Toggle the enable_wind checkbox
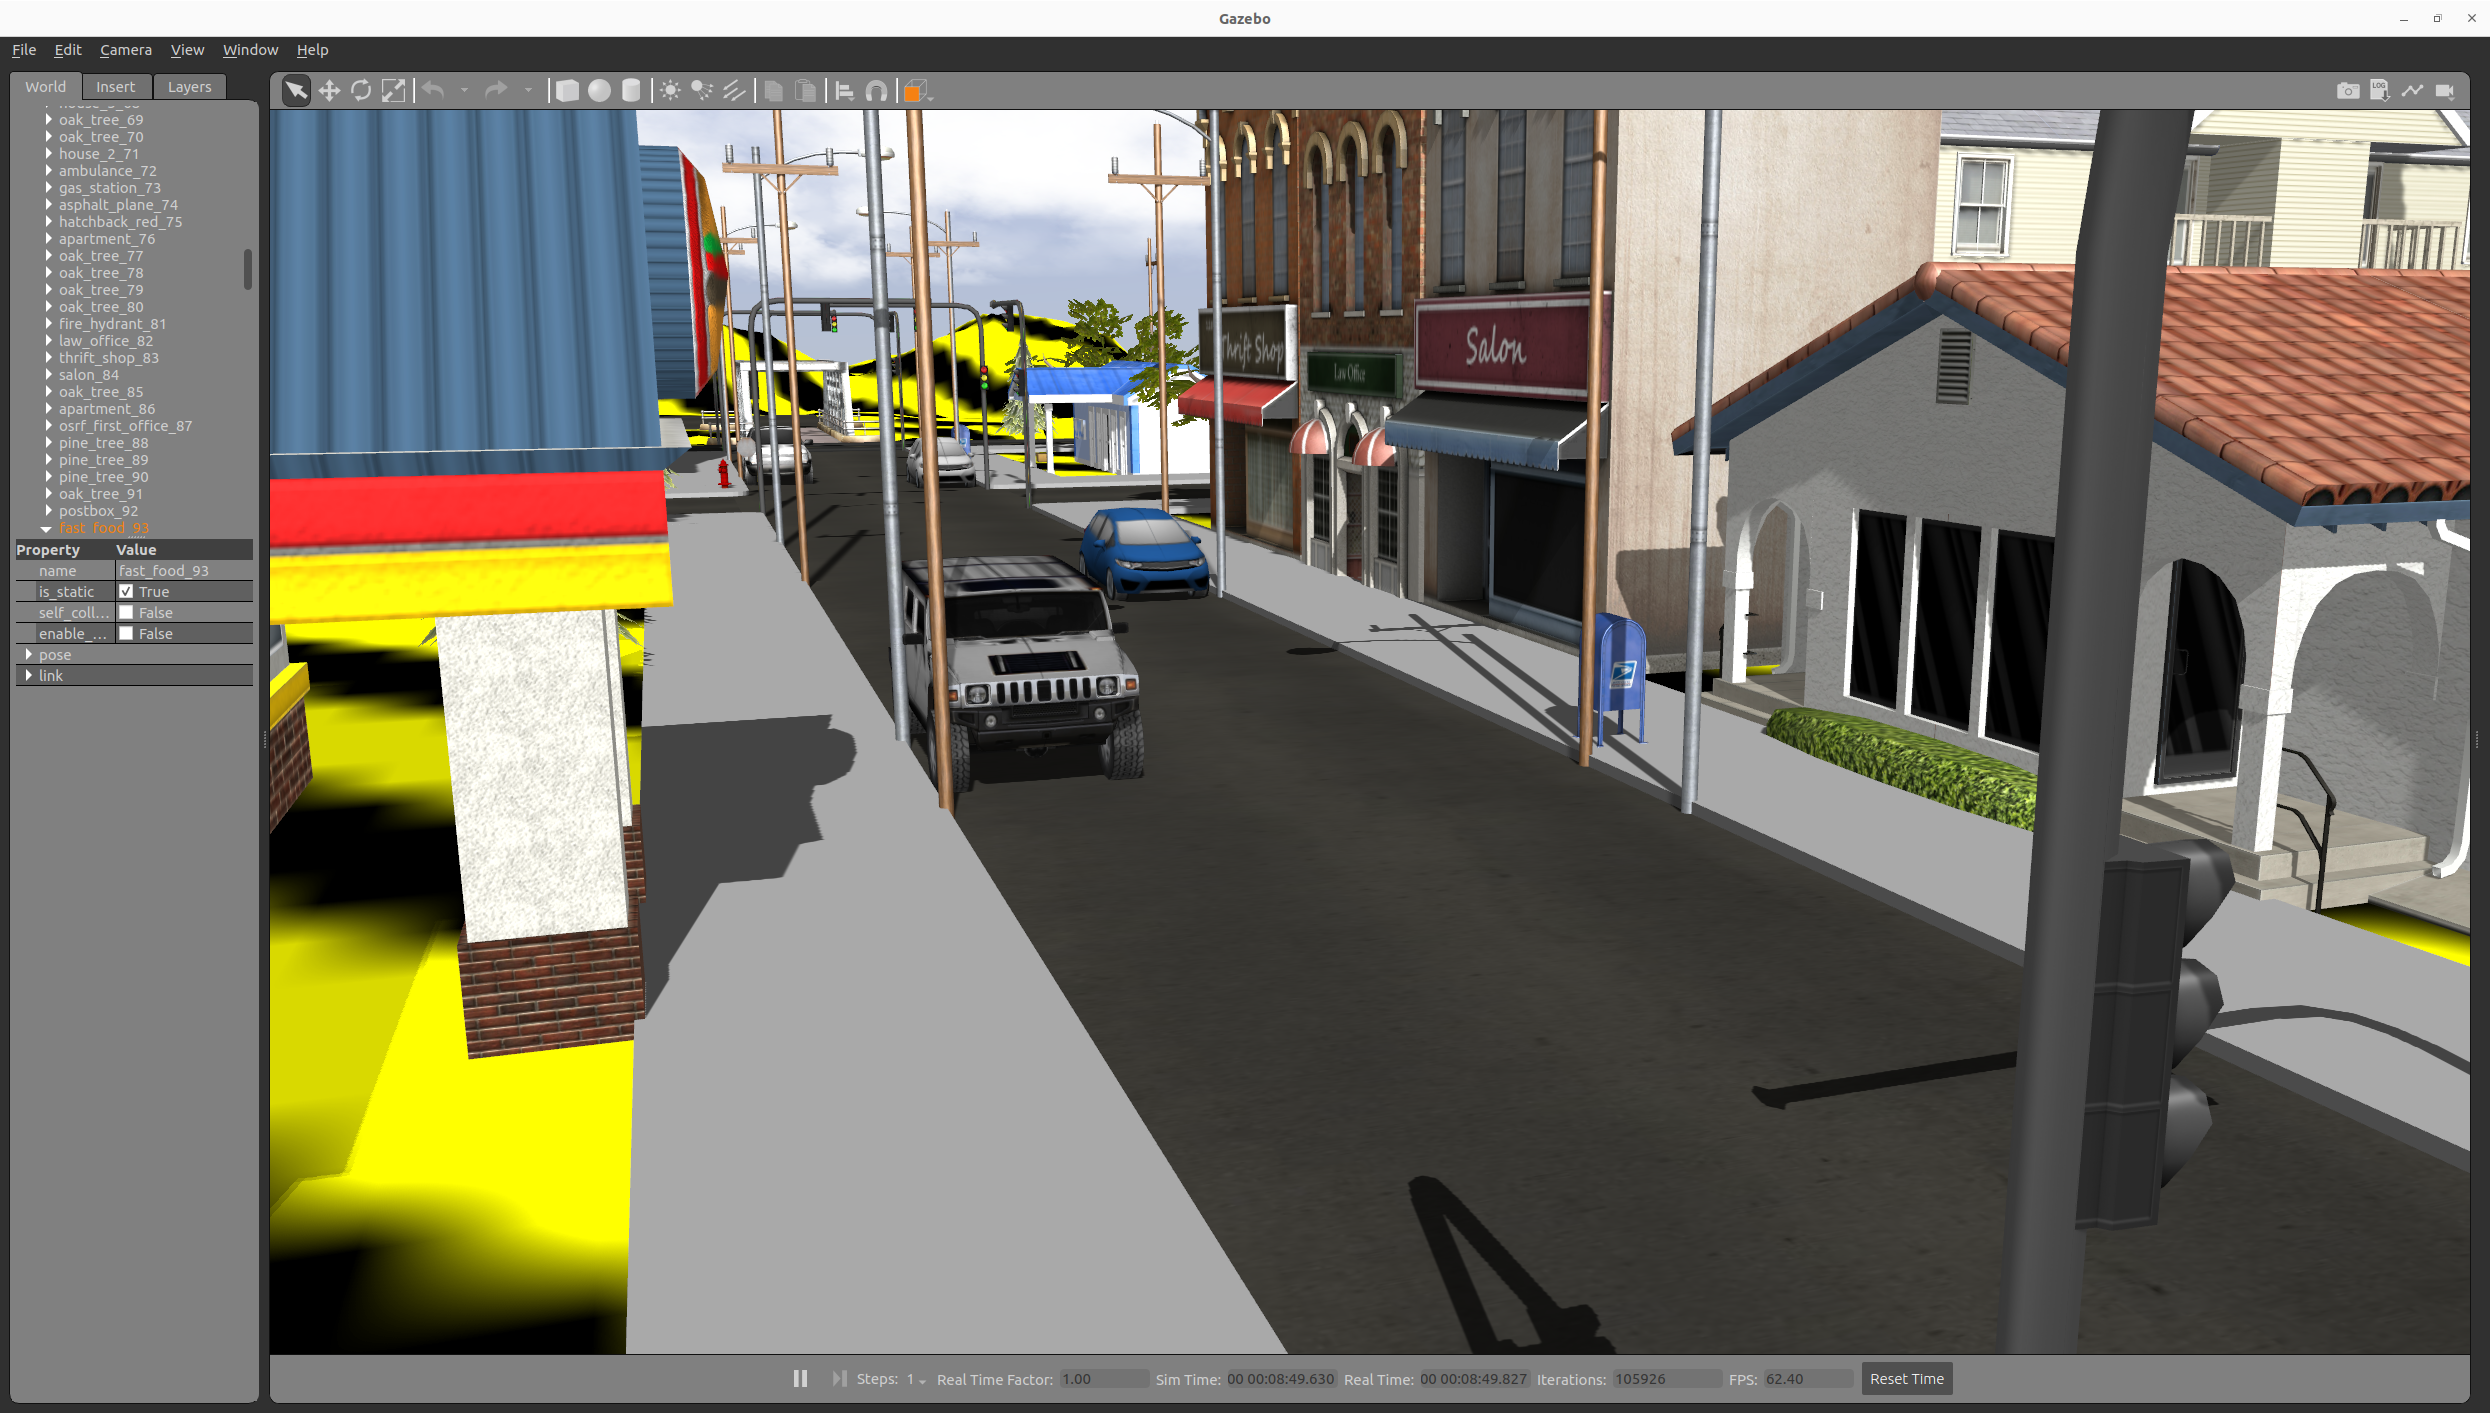Screen dimensions: 2490x1413 (x=127, y=633)
